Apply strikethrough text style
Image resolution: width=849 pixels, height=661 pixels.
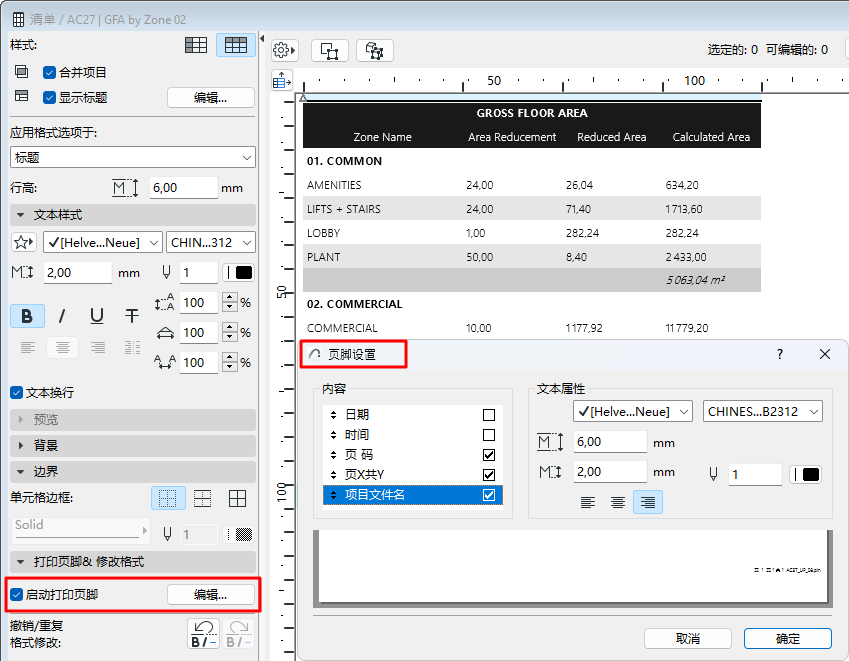coord(132,316)
